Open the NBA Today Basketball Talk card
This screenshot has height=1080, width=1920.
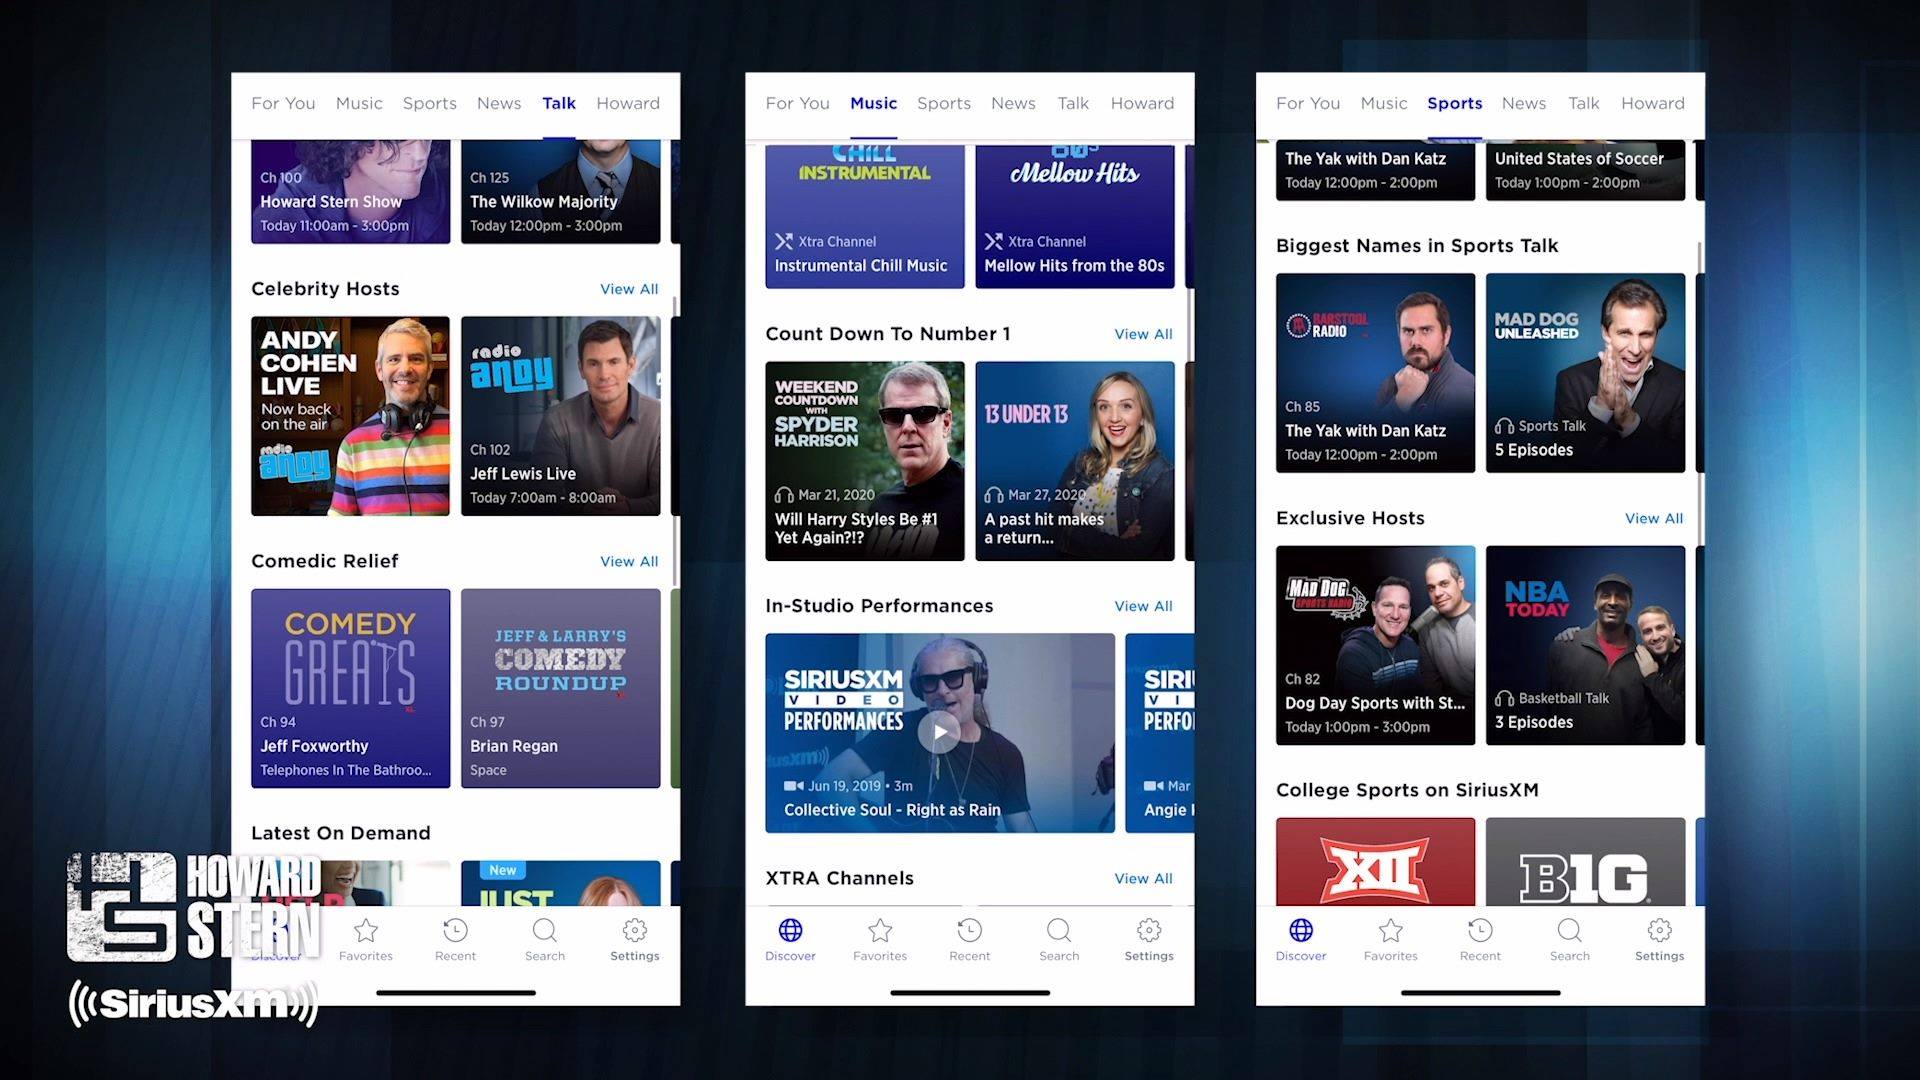click(x=1586, y=645)
